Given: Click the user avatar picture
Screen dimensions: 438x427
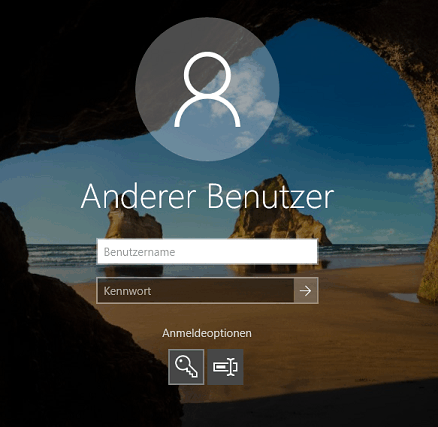Looking at the screenshot, I should tap(207, 89).
